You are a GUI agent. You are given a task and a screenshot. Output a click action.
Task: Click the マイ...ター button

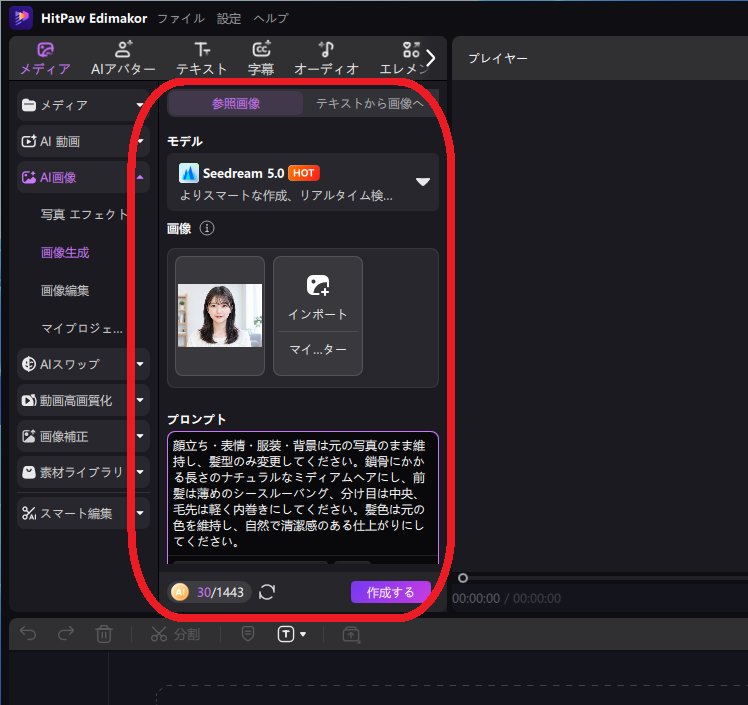318,350
